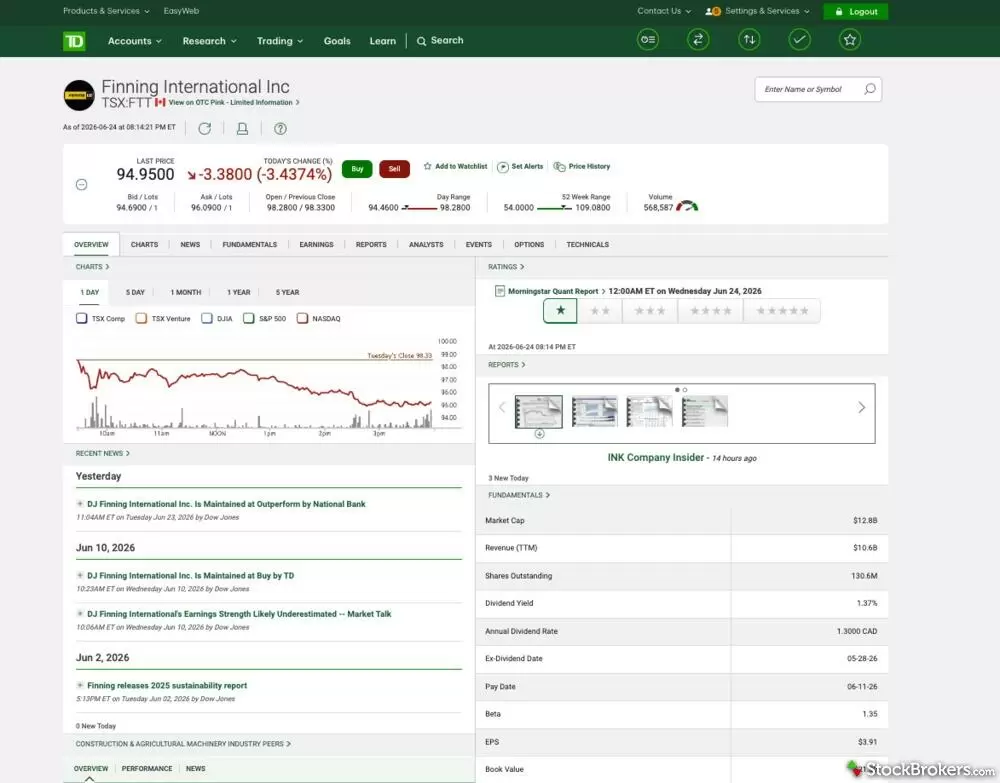Image resolution: width=1000 pixels, height=783 pixels.
Task: Print the page using the printer icon
Action: (x=242, y=129)
